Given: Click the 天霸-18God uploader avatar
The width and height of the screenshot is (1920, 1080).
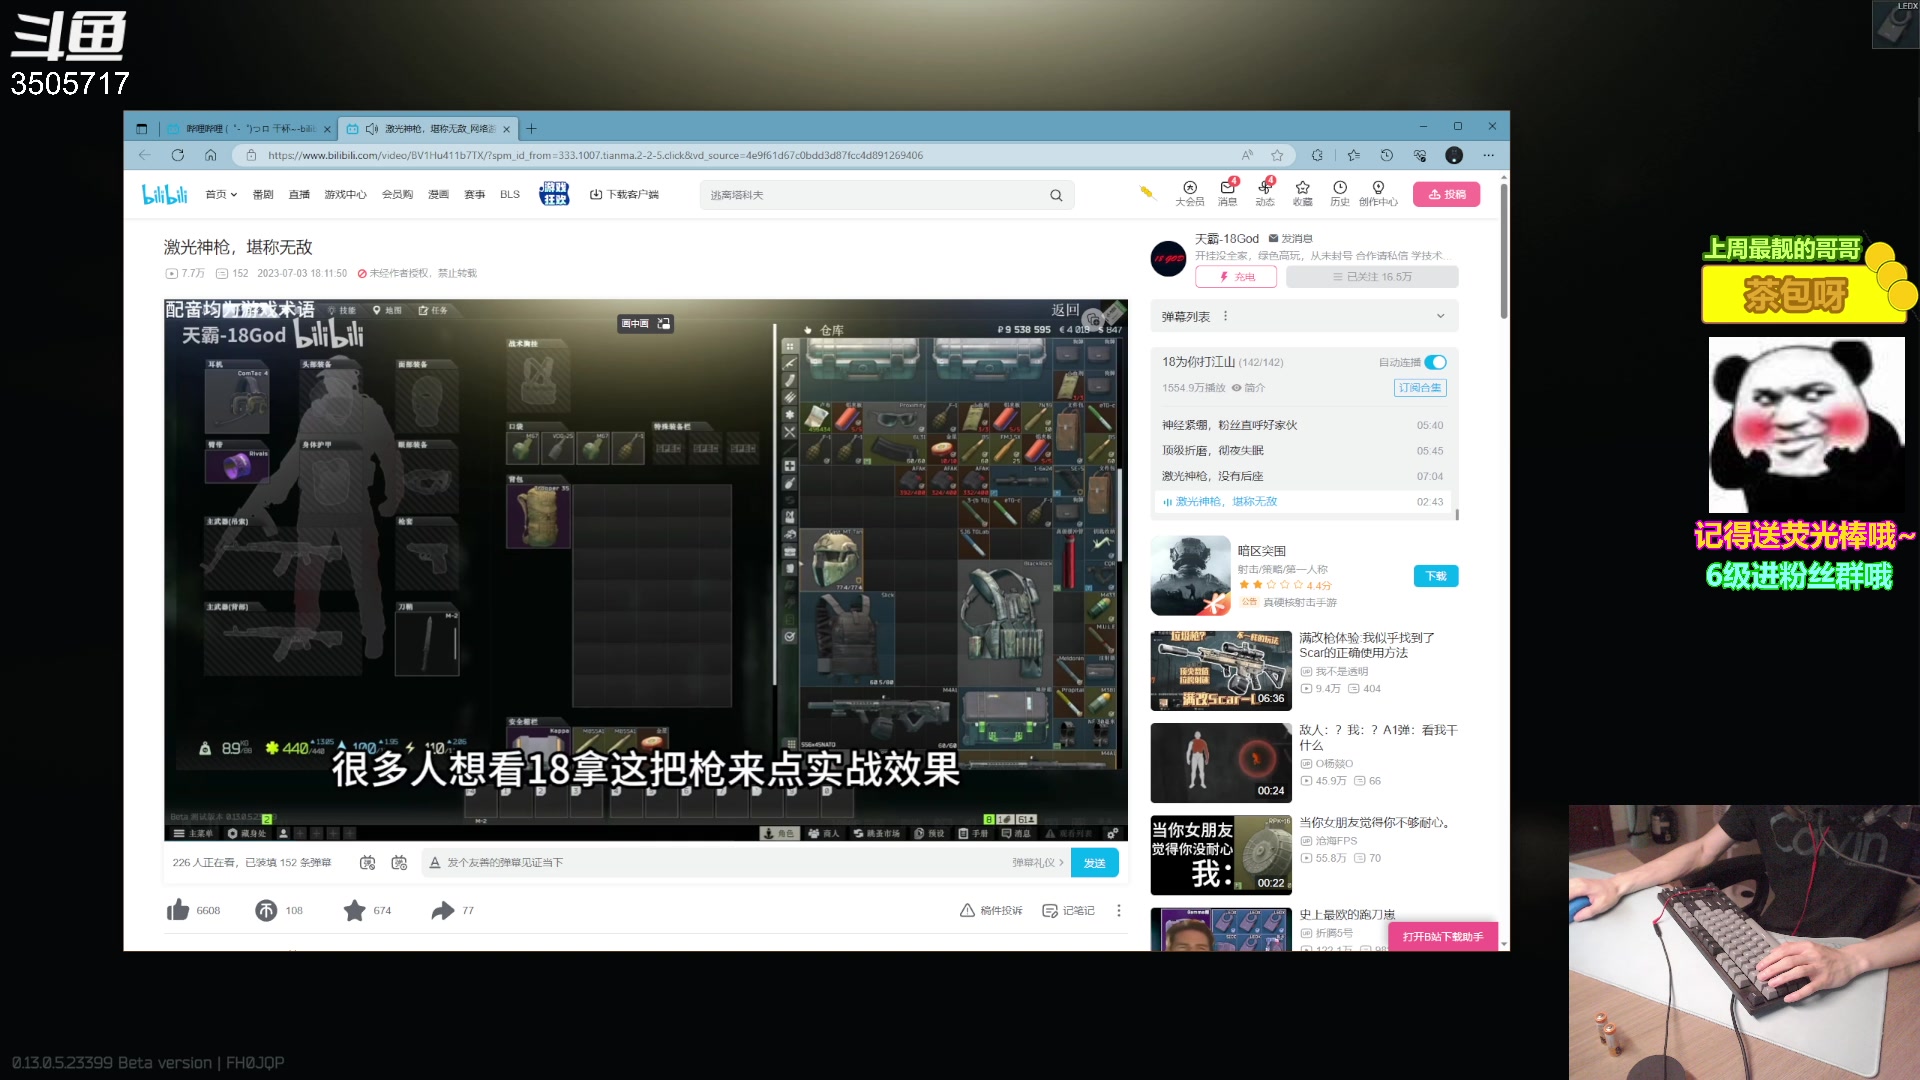Looking at the screenshot, I should coord(1168,258).
